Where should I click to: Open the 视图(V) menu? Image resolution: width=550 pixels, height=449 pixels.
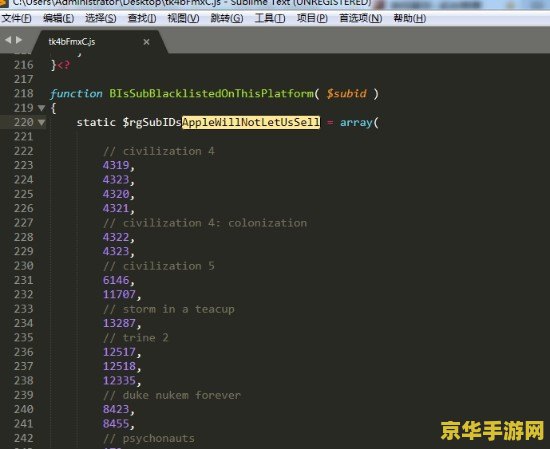point(183,18)
